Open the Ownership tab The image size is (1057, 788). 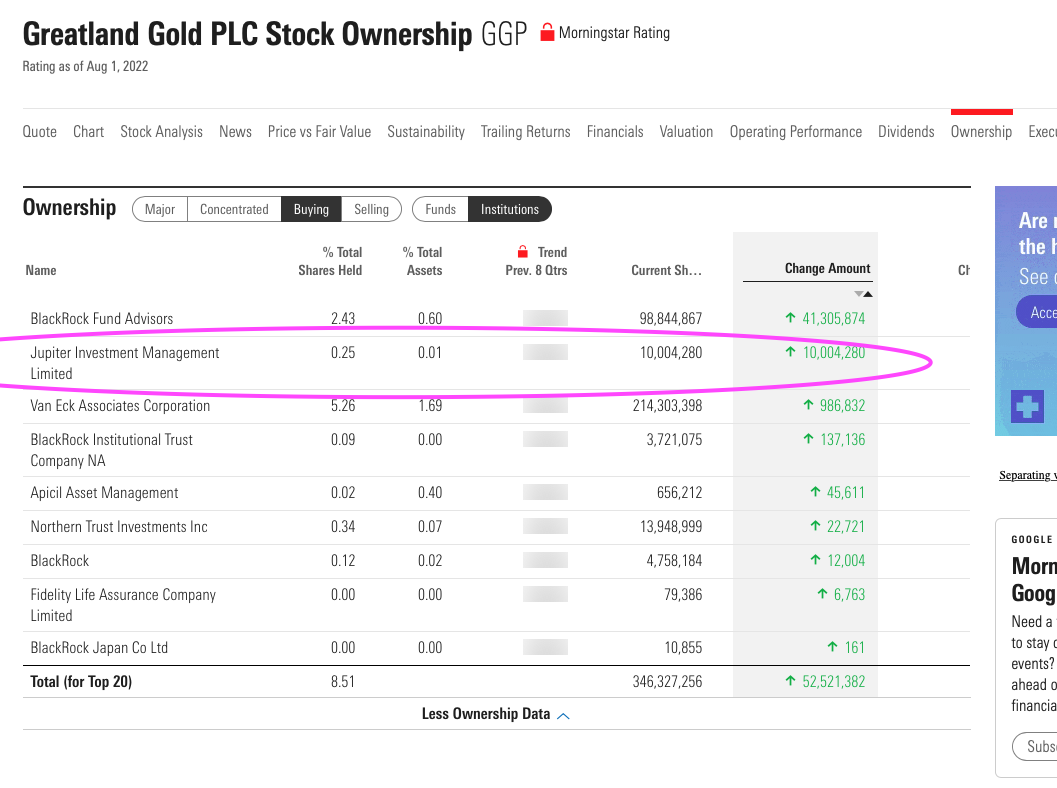pyautogui.click(x=982, y=131)
